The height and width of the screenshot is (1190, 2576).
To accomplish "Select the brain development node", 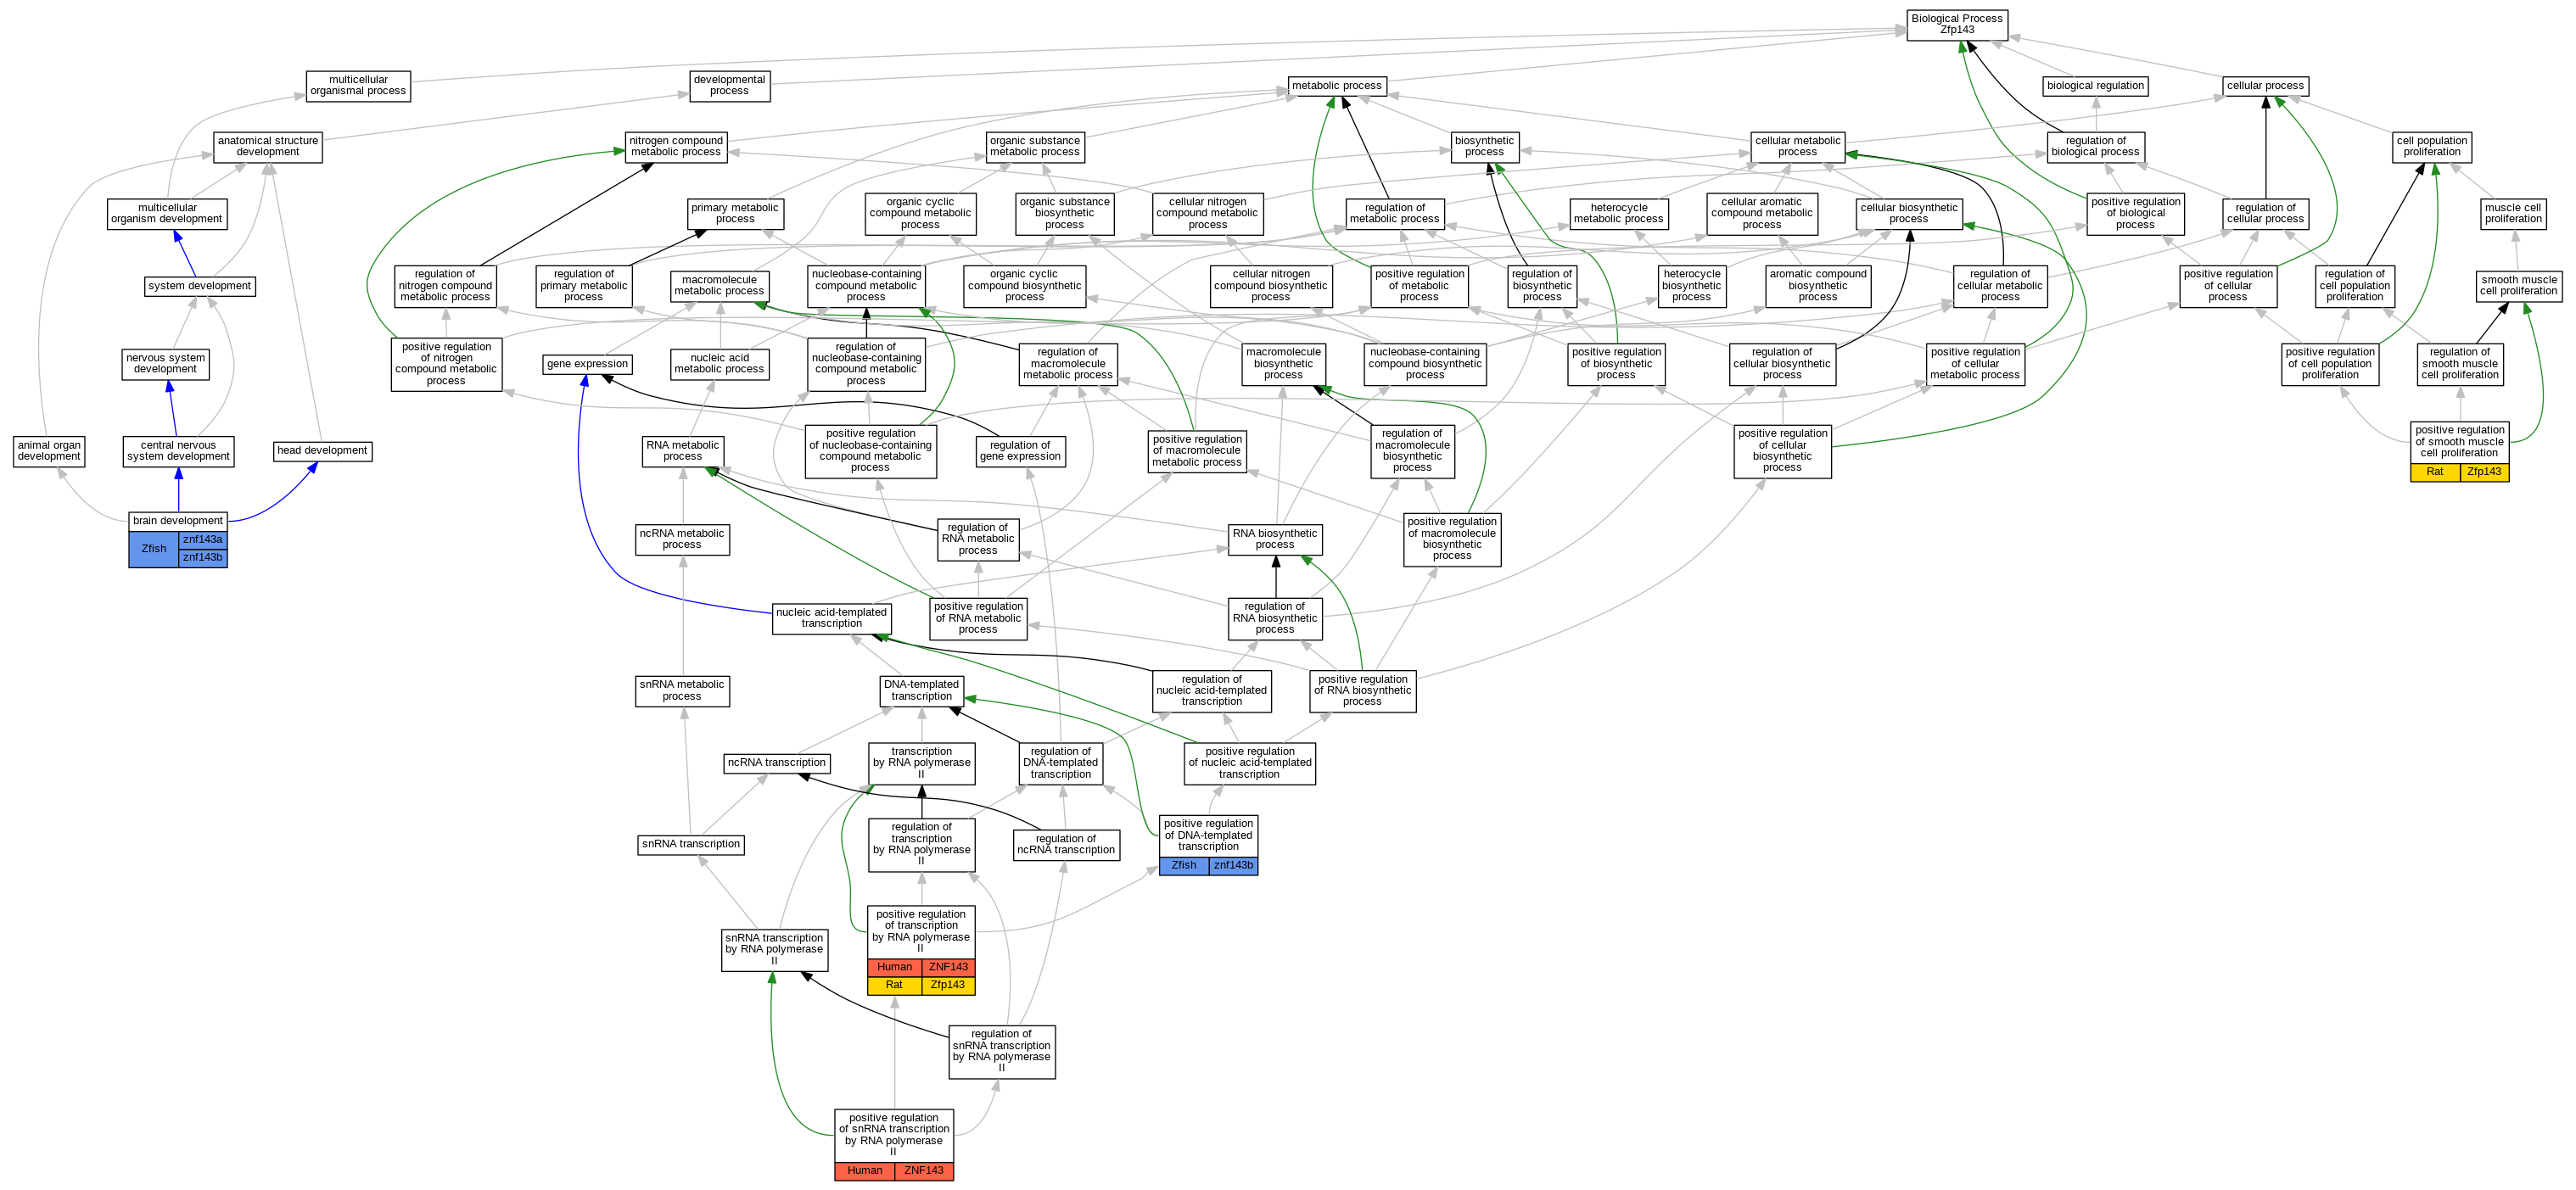I will 178,520.
